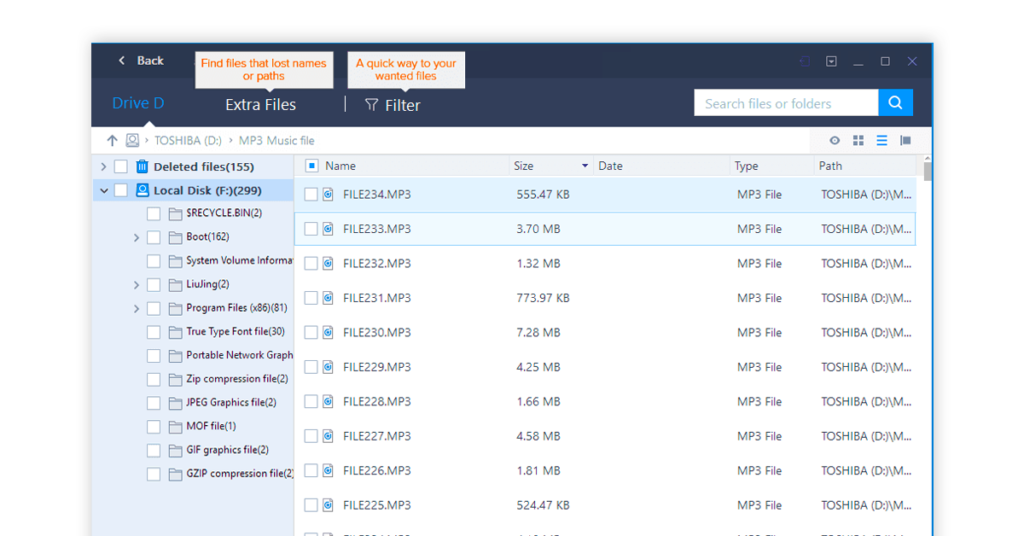1024x536 pixels.
Task: Click the trash icon for Deleted files
Action: coord(142,166)
